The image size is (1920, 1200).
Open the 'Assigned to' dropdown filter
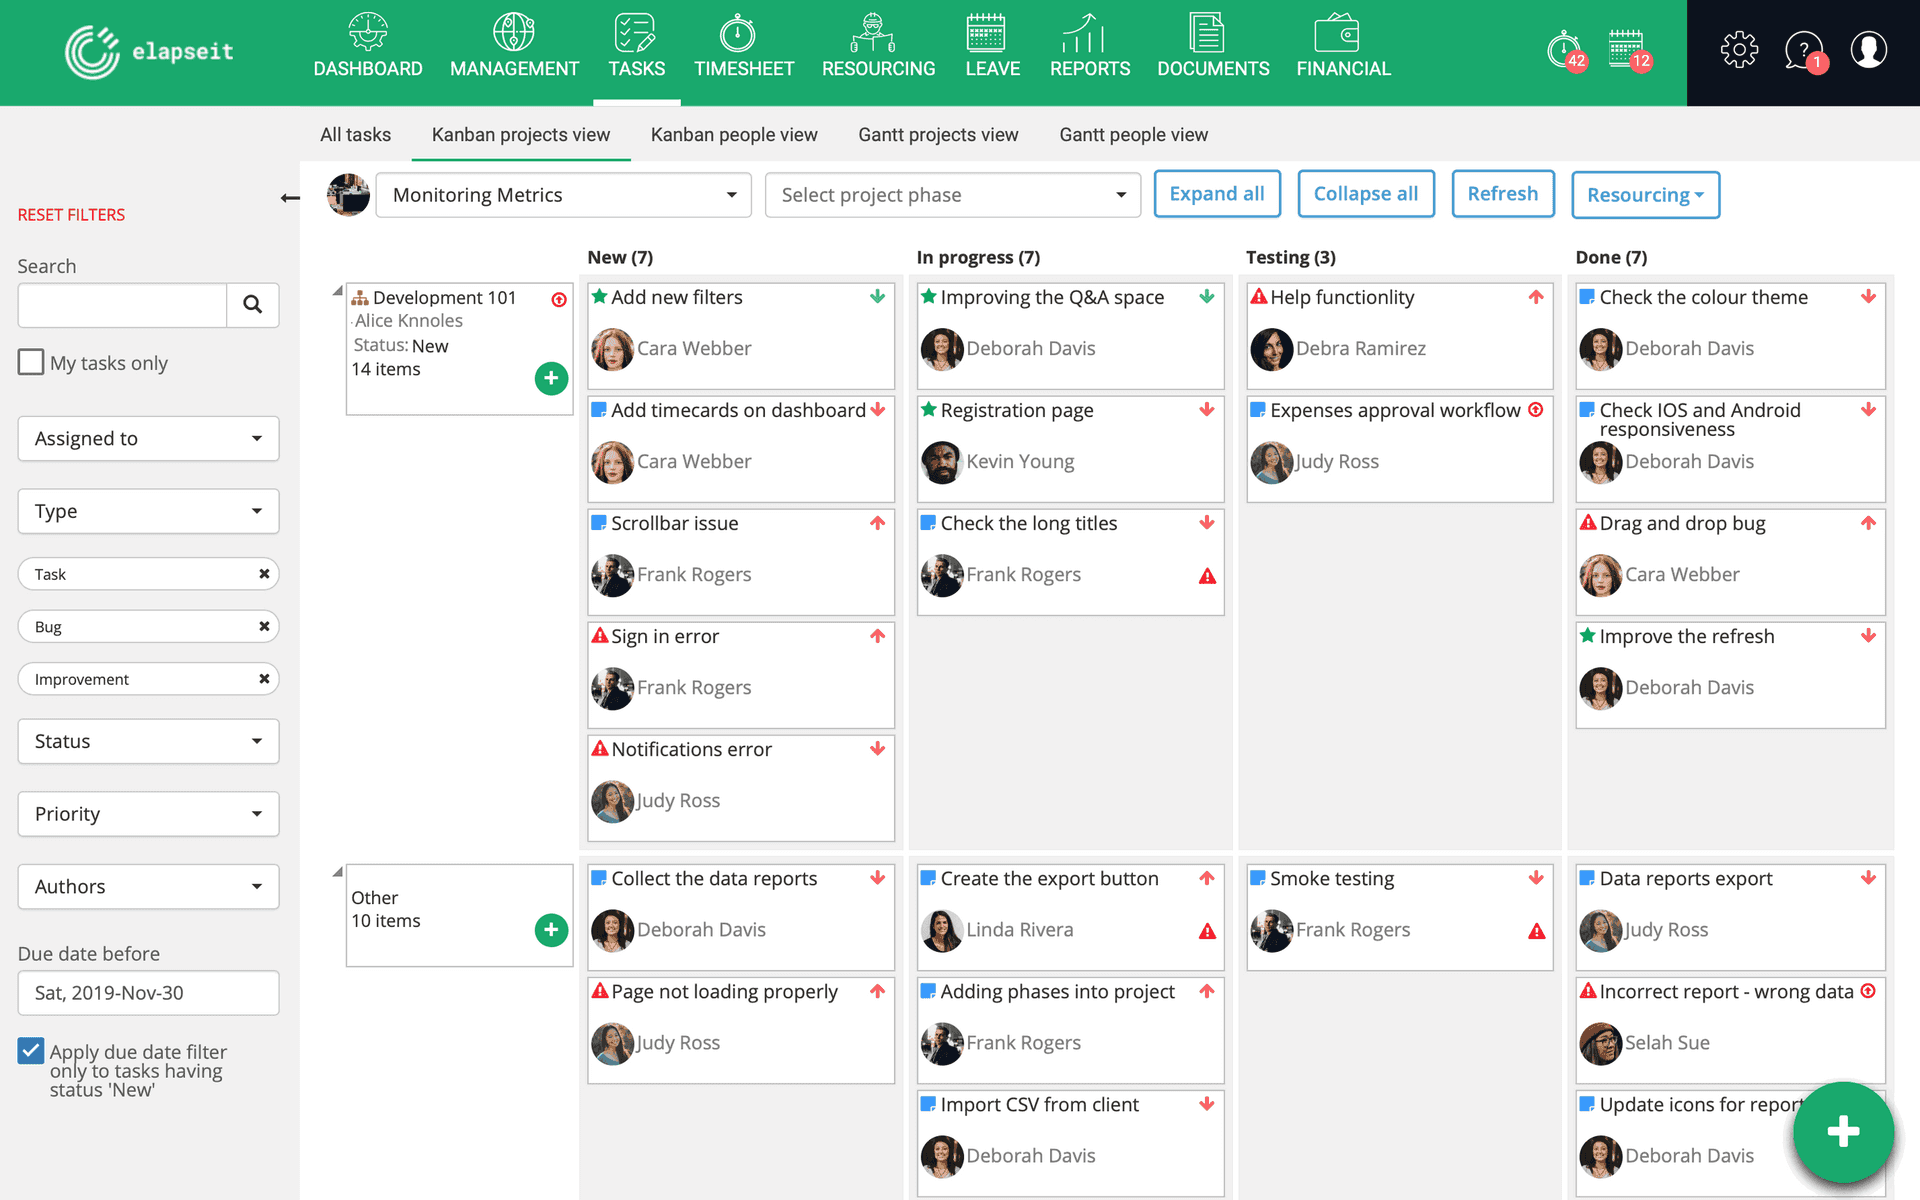(x=148, y=437)
